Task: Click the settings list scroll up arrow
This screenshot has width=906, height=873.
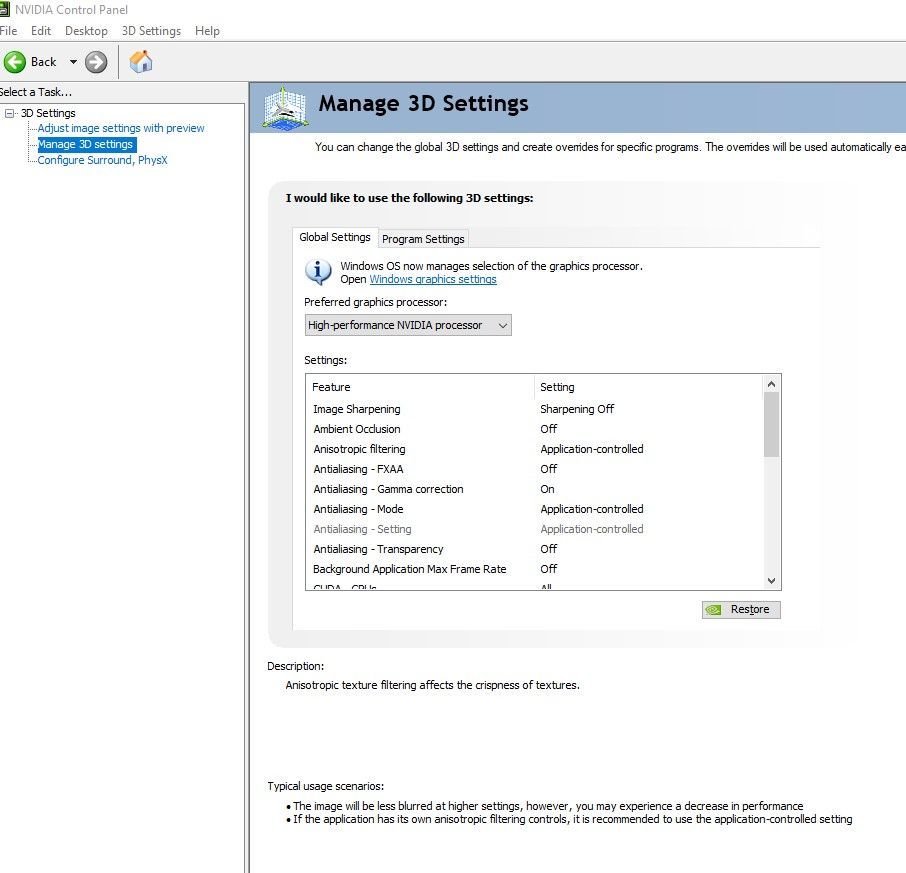Action: [x=771, y=384]
